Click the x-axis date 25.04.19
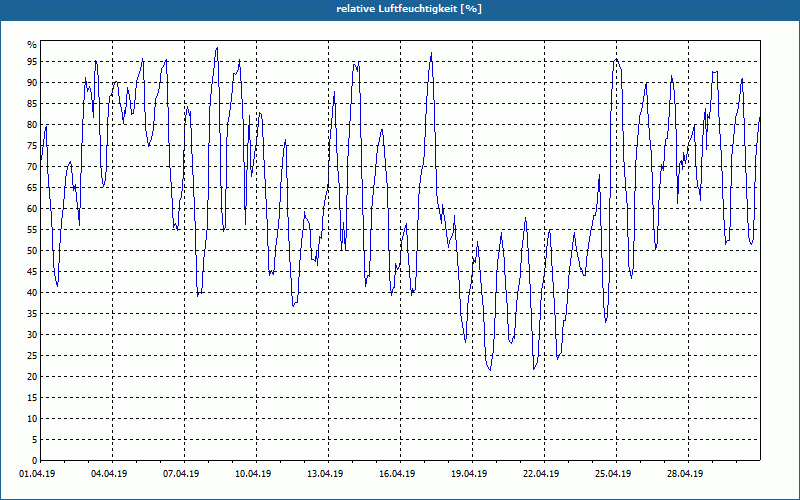This screenshot has width=800, height=500. tap(613, 474)
